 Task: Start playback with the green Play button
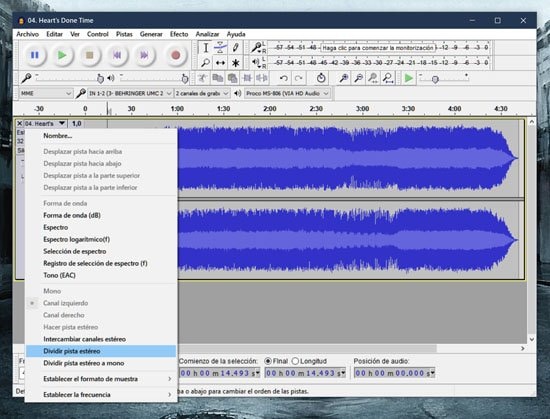(62, 55)
